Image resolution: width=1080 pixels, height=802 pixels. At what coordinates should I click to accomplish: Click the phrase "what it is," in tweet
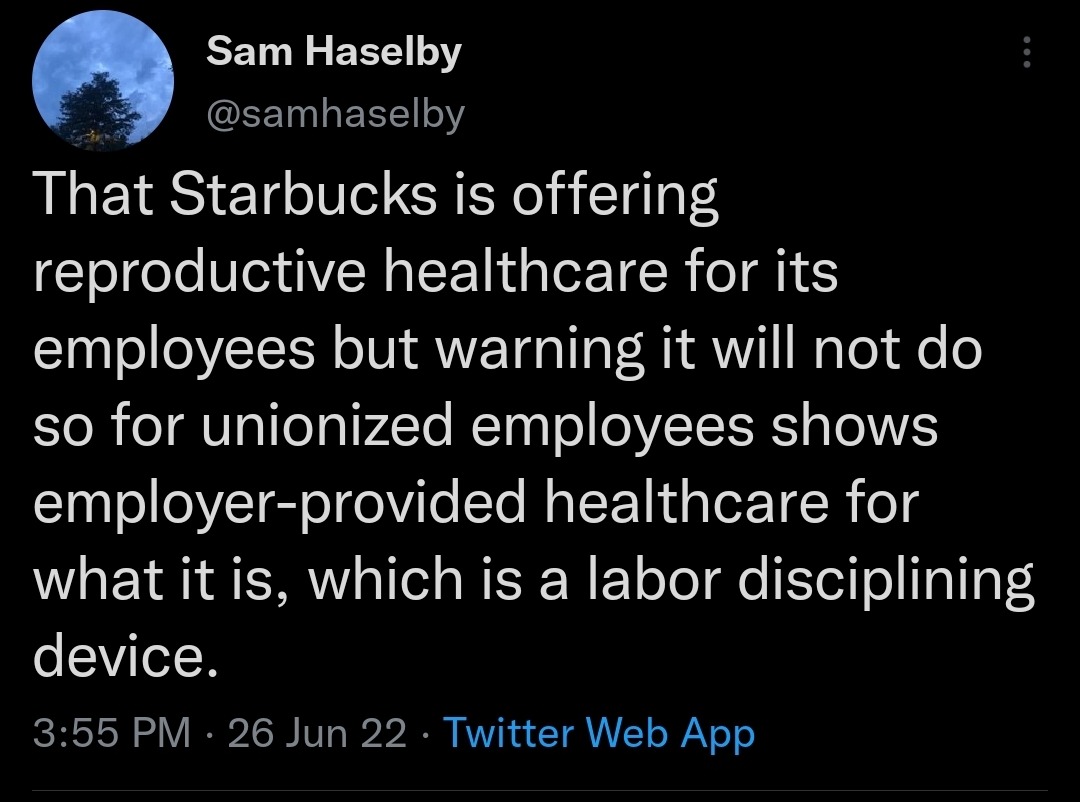162,580
